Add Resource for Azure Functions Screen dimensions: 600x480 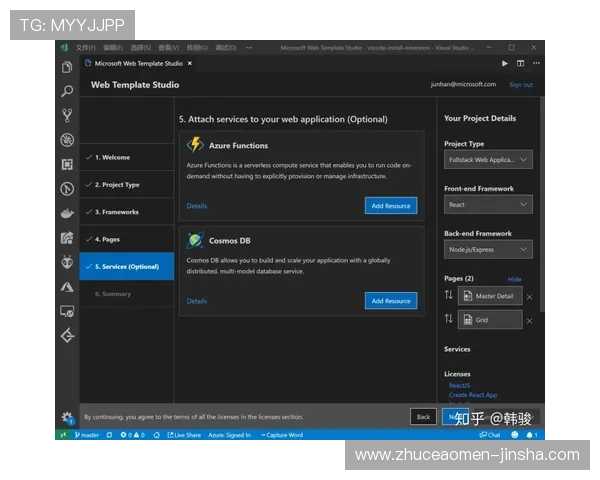[390, 205]
